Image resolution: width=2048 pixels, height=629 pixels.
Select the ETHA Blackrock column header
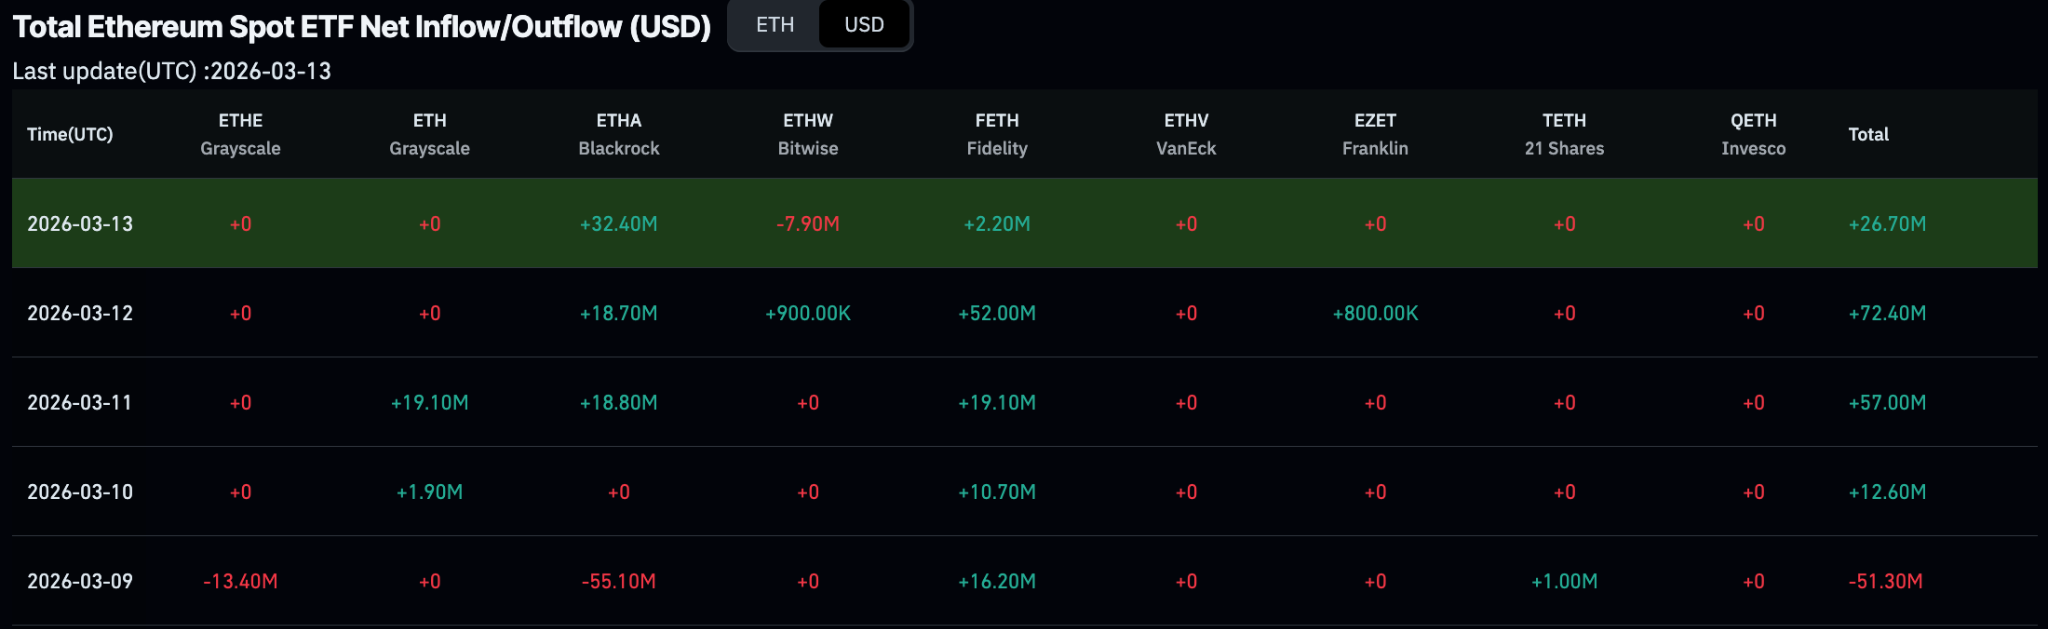(619, 134)
